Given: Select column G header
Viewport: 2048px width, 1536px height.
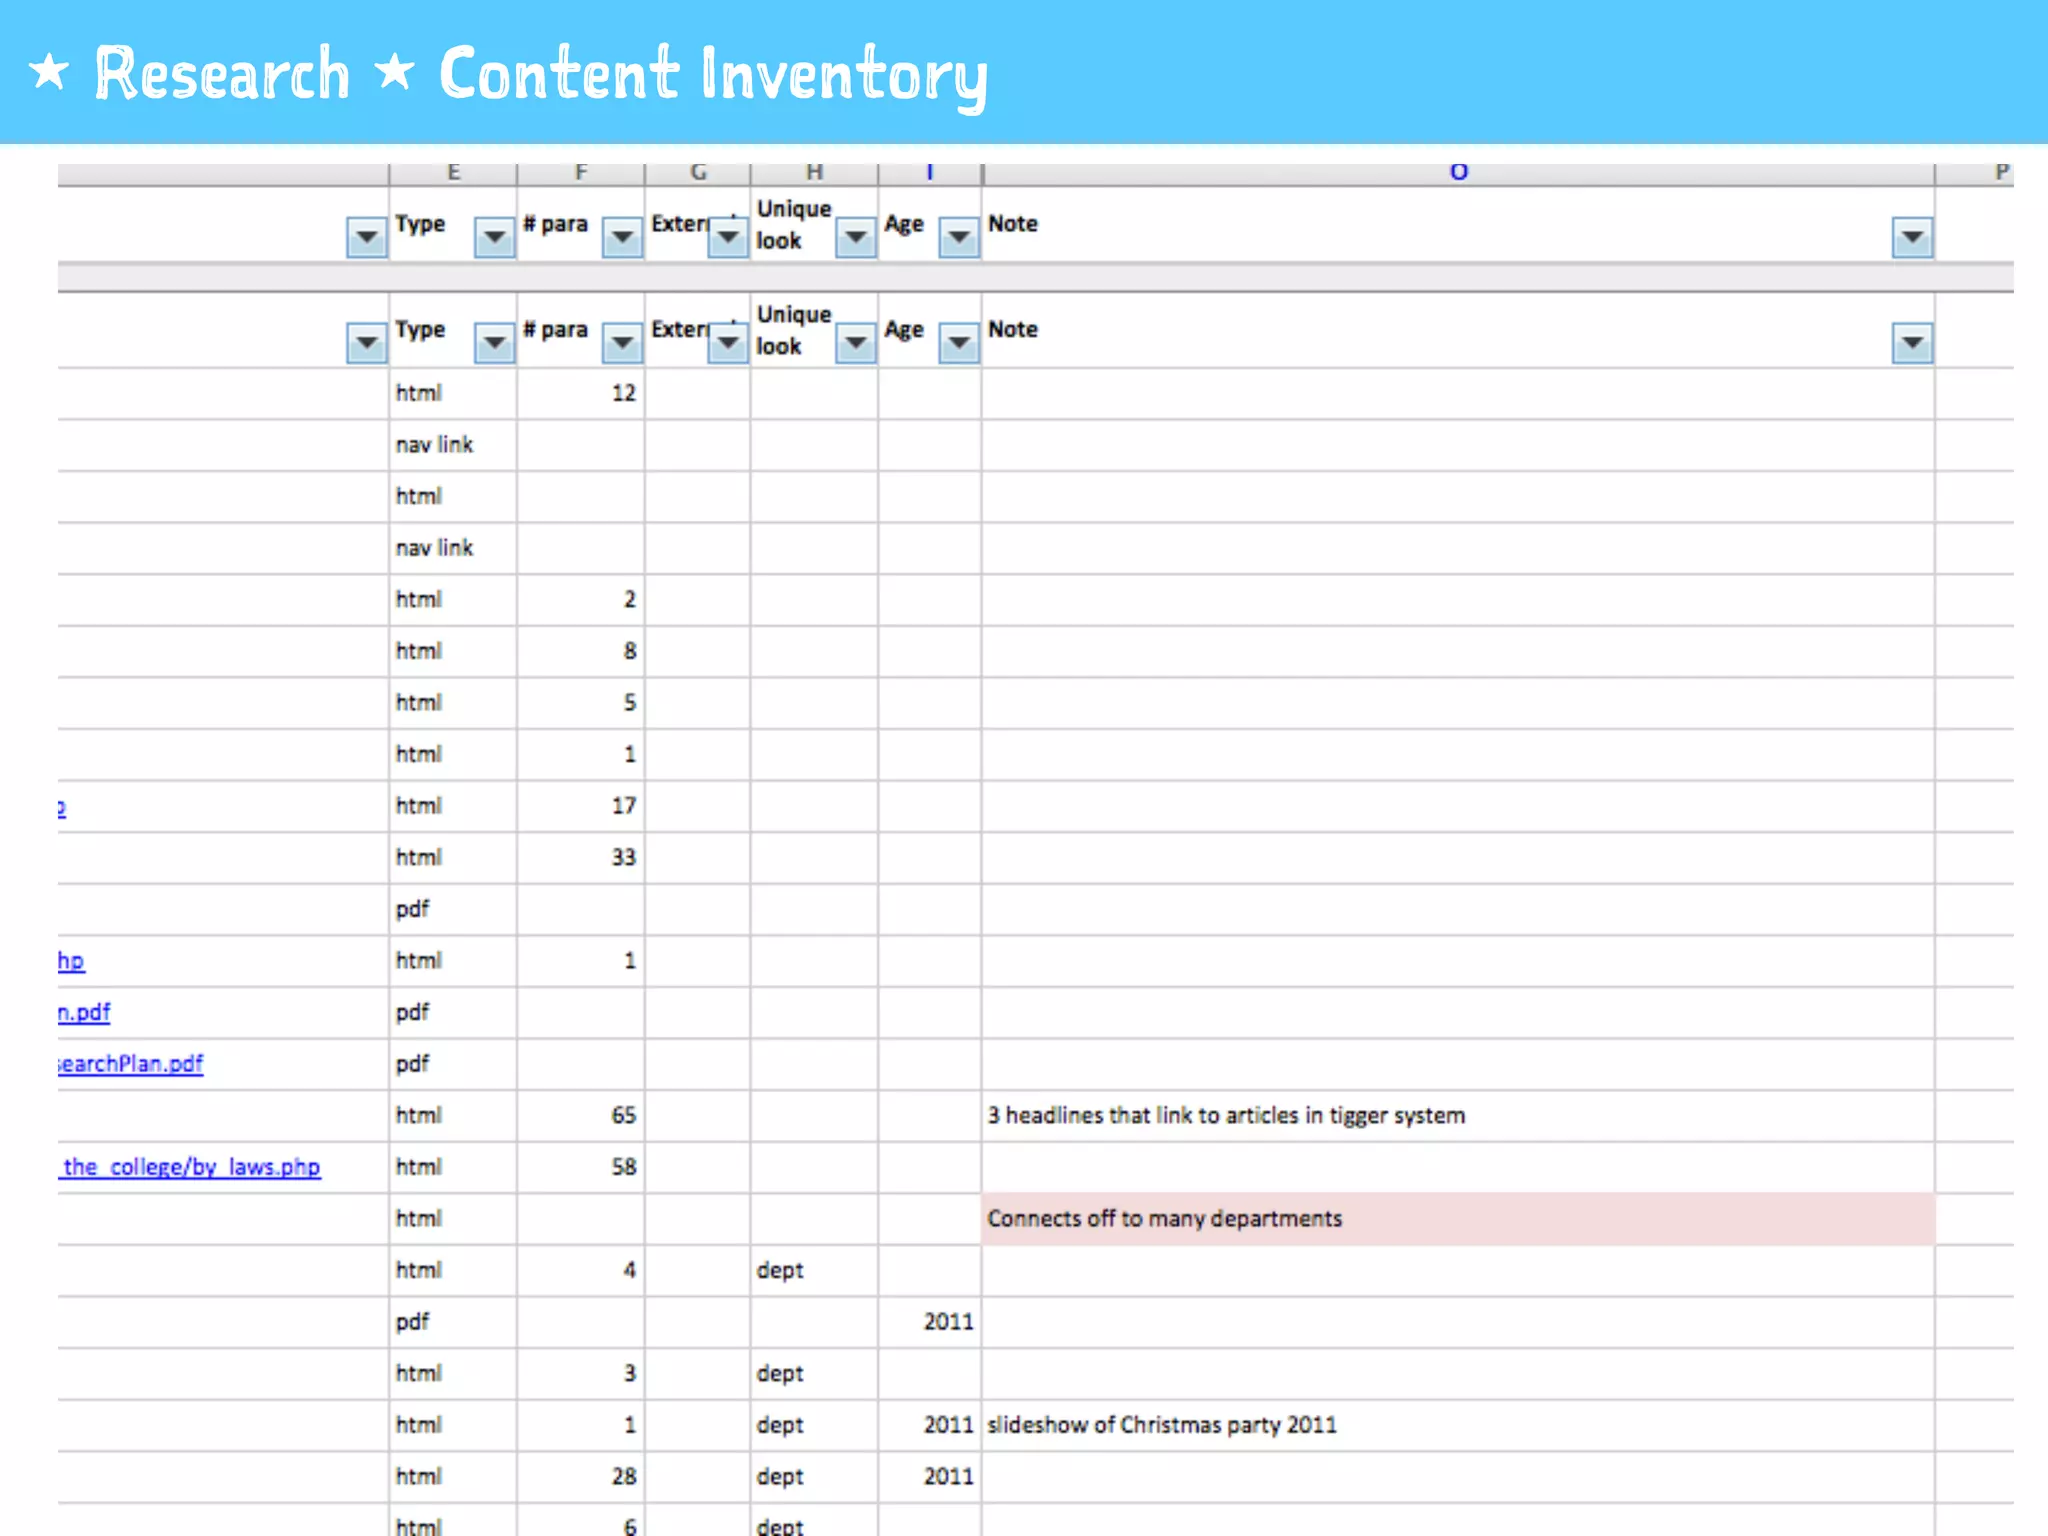Looking at the screenshot, I should click(x=698, y=174).
